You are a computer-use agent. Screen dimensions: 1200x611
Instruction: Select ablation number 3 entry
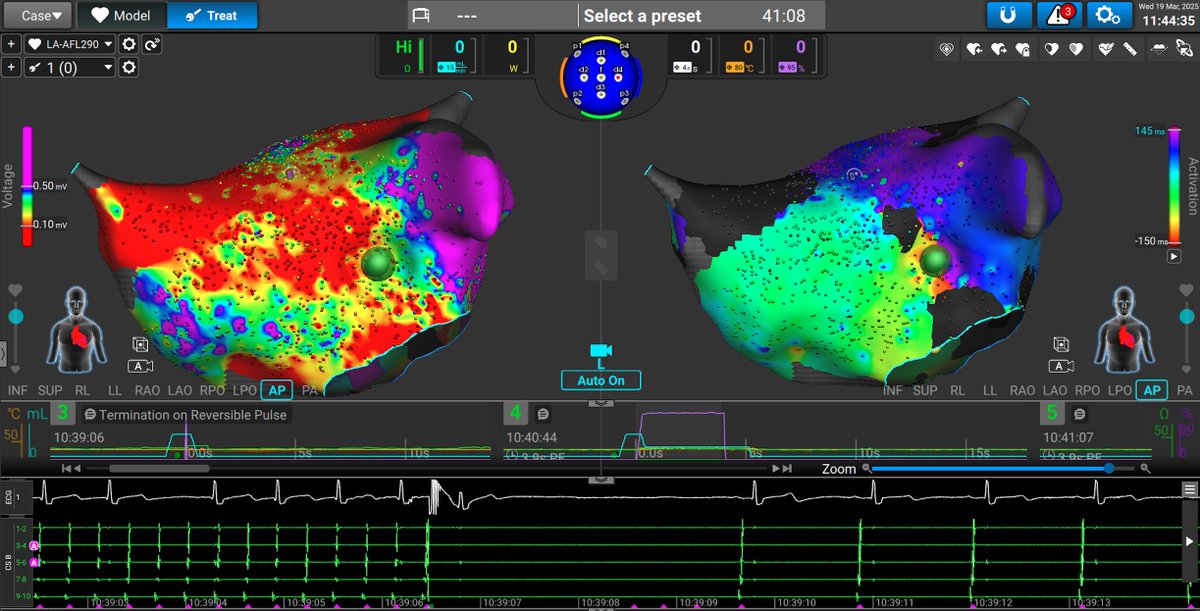[x=63, y=413]
